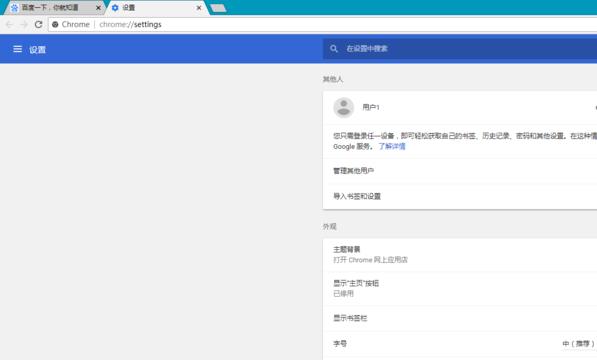This screenshot has height=360, width=597.
Task: Click the reload page button
Action: (38, 24)
